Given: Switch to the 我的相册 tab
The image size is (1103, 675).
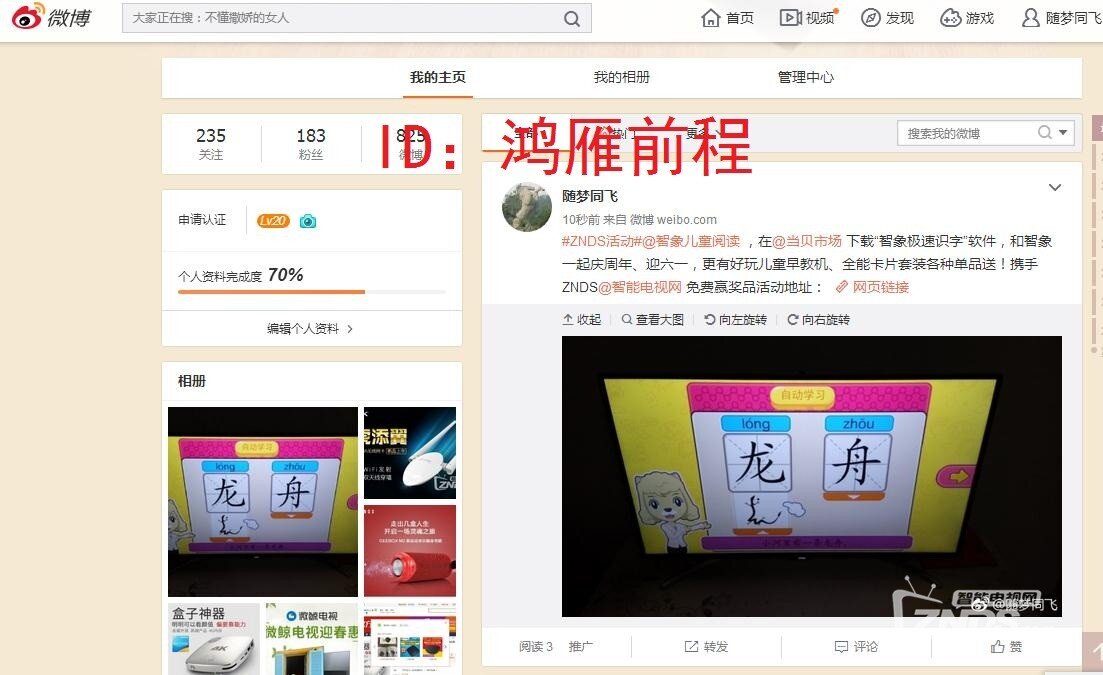Looking at the screenshot, I should (622, 76).
